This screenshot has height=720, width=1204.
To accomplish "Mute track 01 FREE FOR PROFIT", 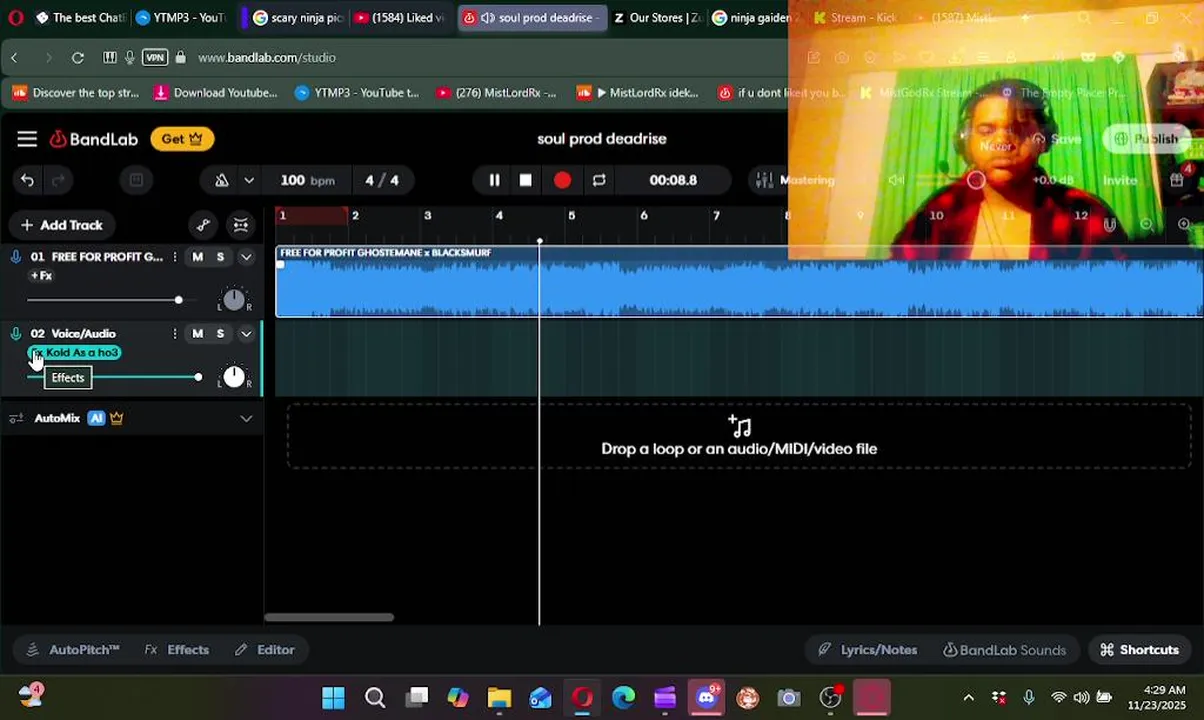I will pyautogui.click(x=197, y=257).
